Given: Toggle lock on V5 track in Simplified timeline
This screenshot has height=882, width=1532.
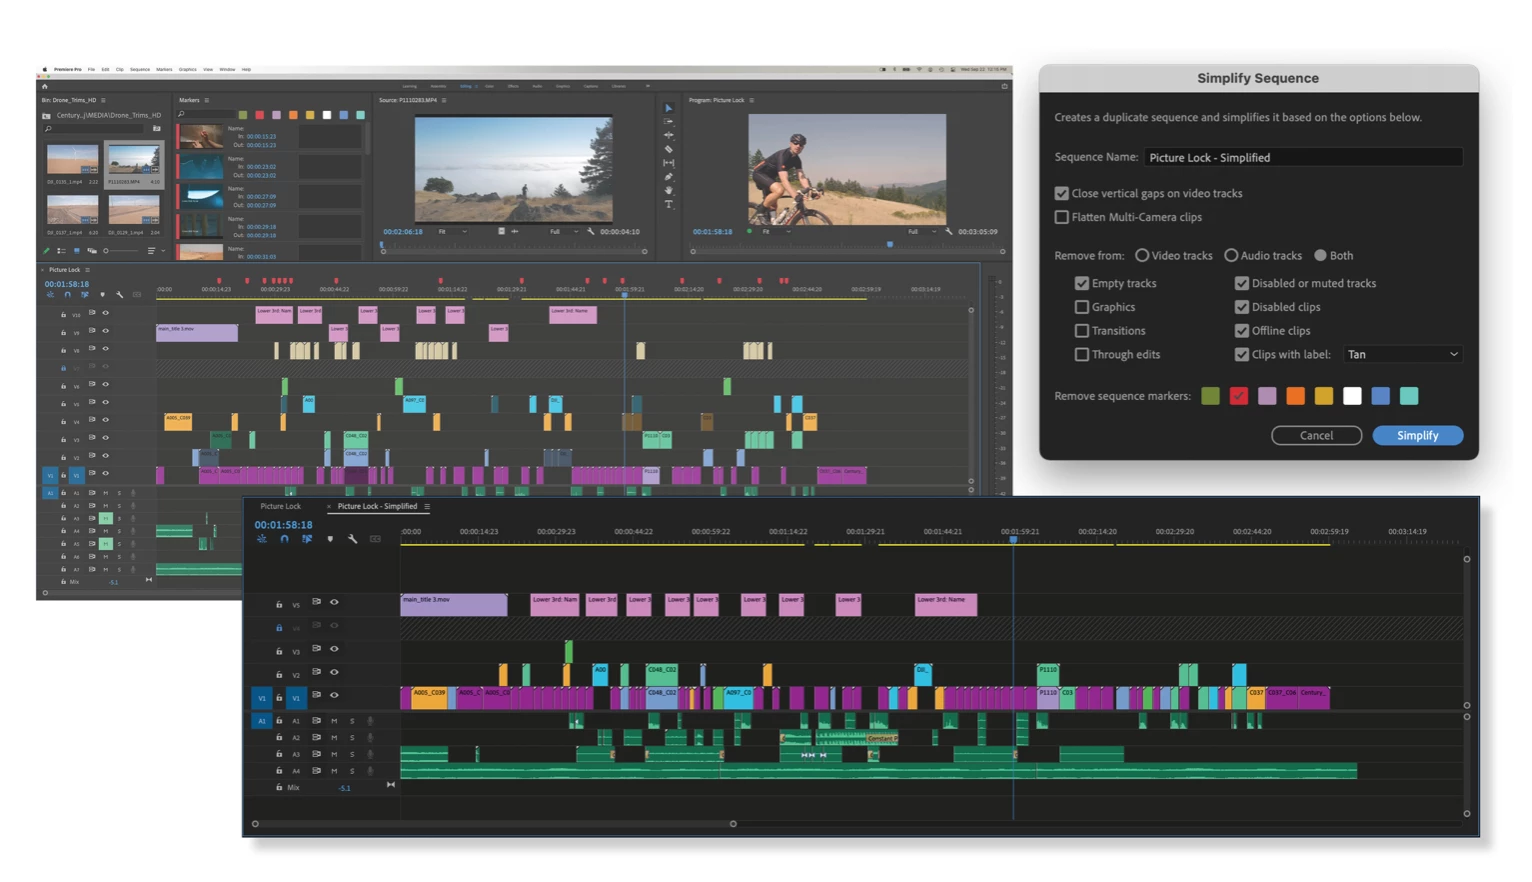Looking at the screenshot, I should (x=279, y=604).
